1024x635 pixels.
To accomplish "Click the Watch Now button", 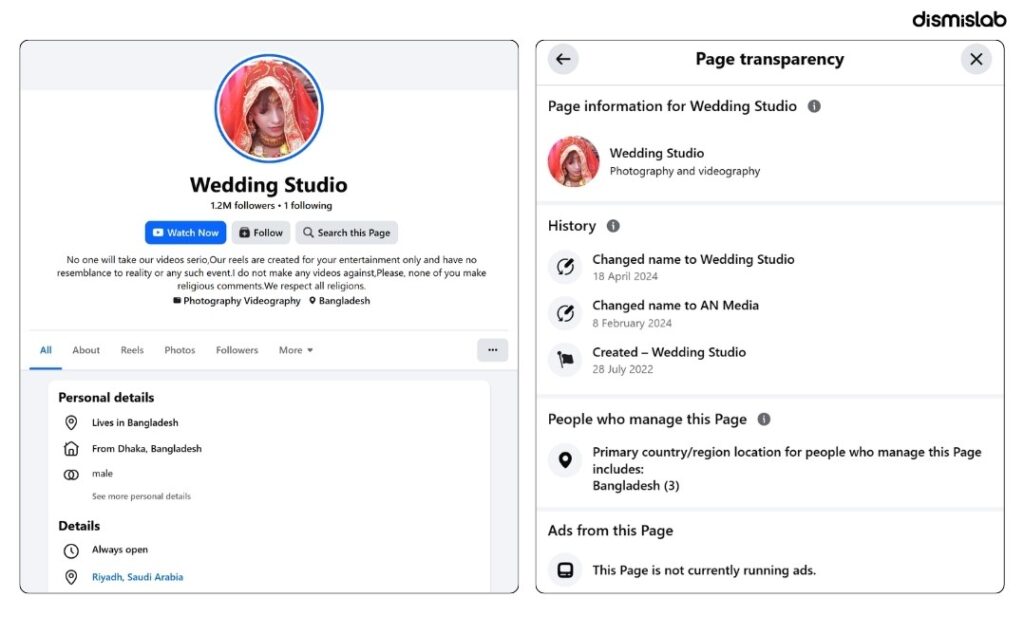I will pyautogui.click(x=185, y=233).
